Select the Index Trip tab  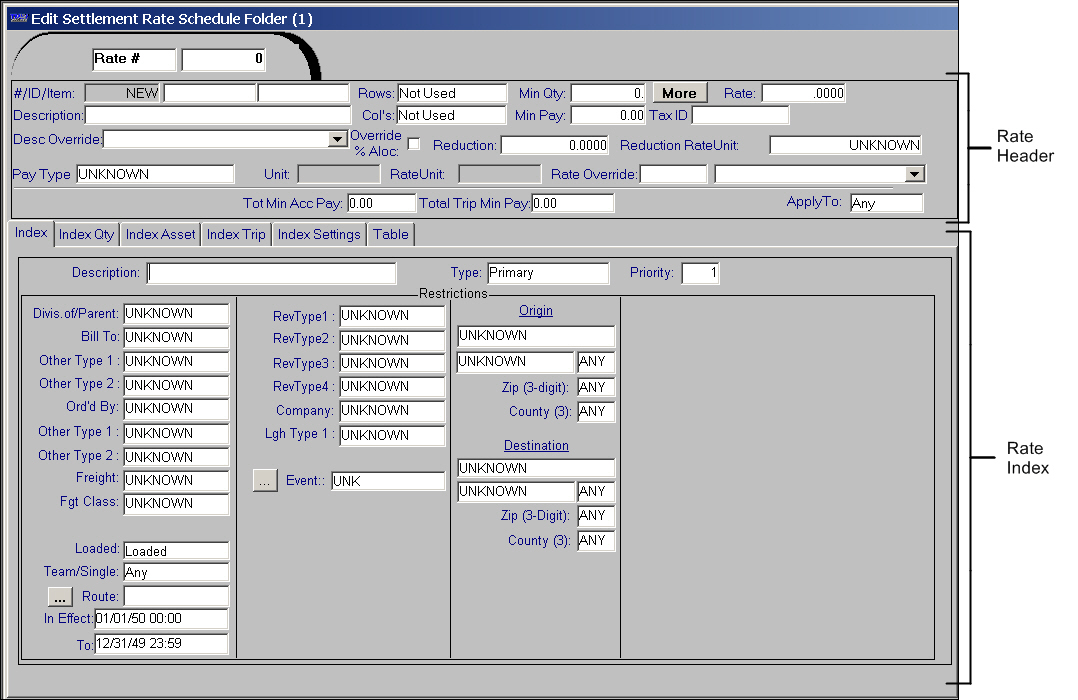click(236, 234)
